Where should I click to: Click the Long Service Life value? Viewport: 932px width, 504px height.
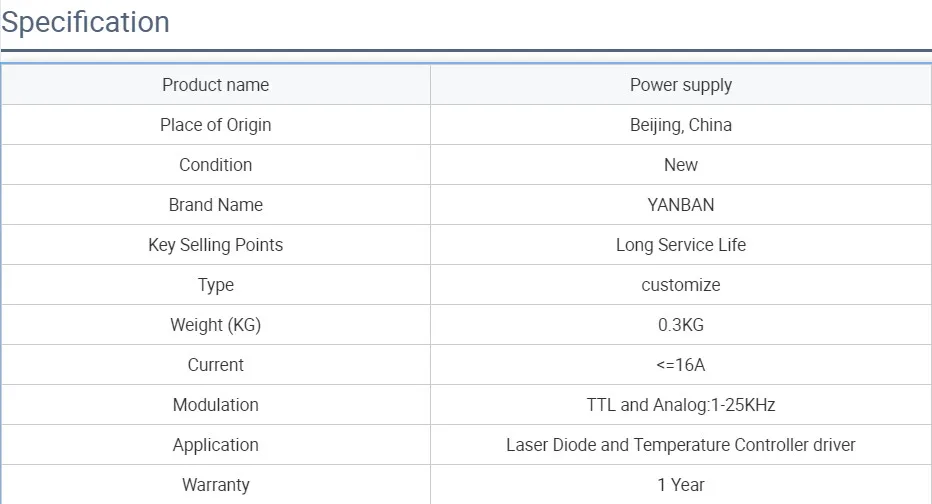pyautogui.click(x=681, y=245)
